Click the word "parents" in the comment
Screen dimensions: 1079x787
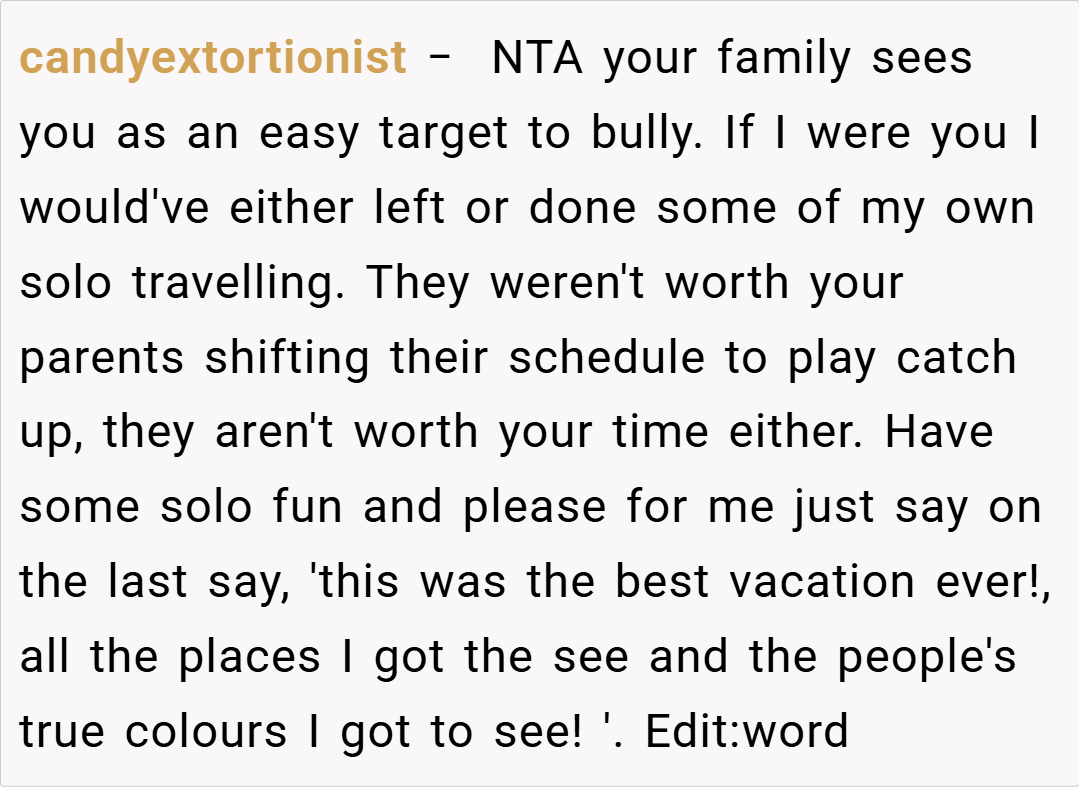[102, 358]
